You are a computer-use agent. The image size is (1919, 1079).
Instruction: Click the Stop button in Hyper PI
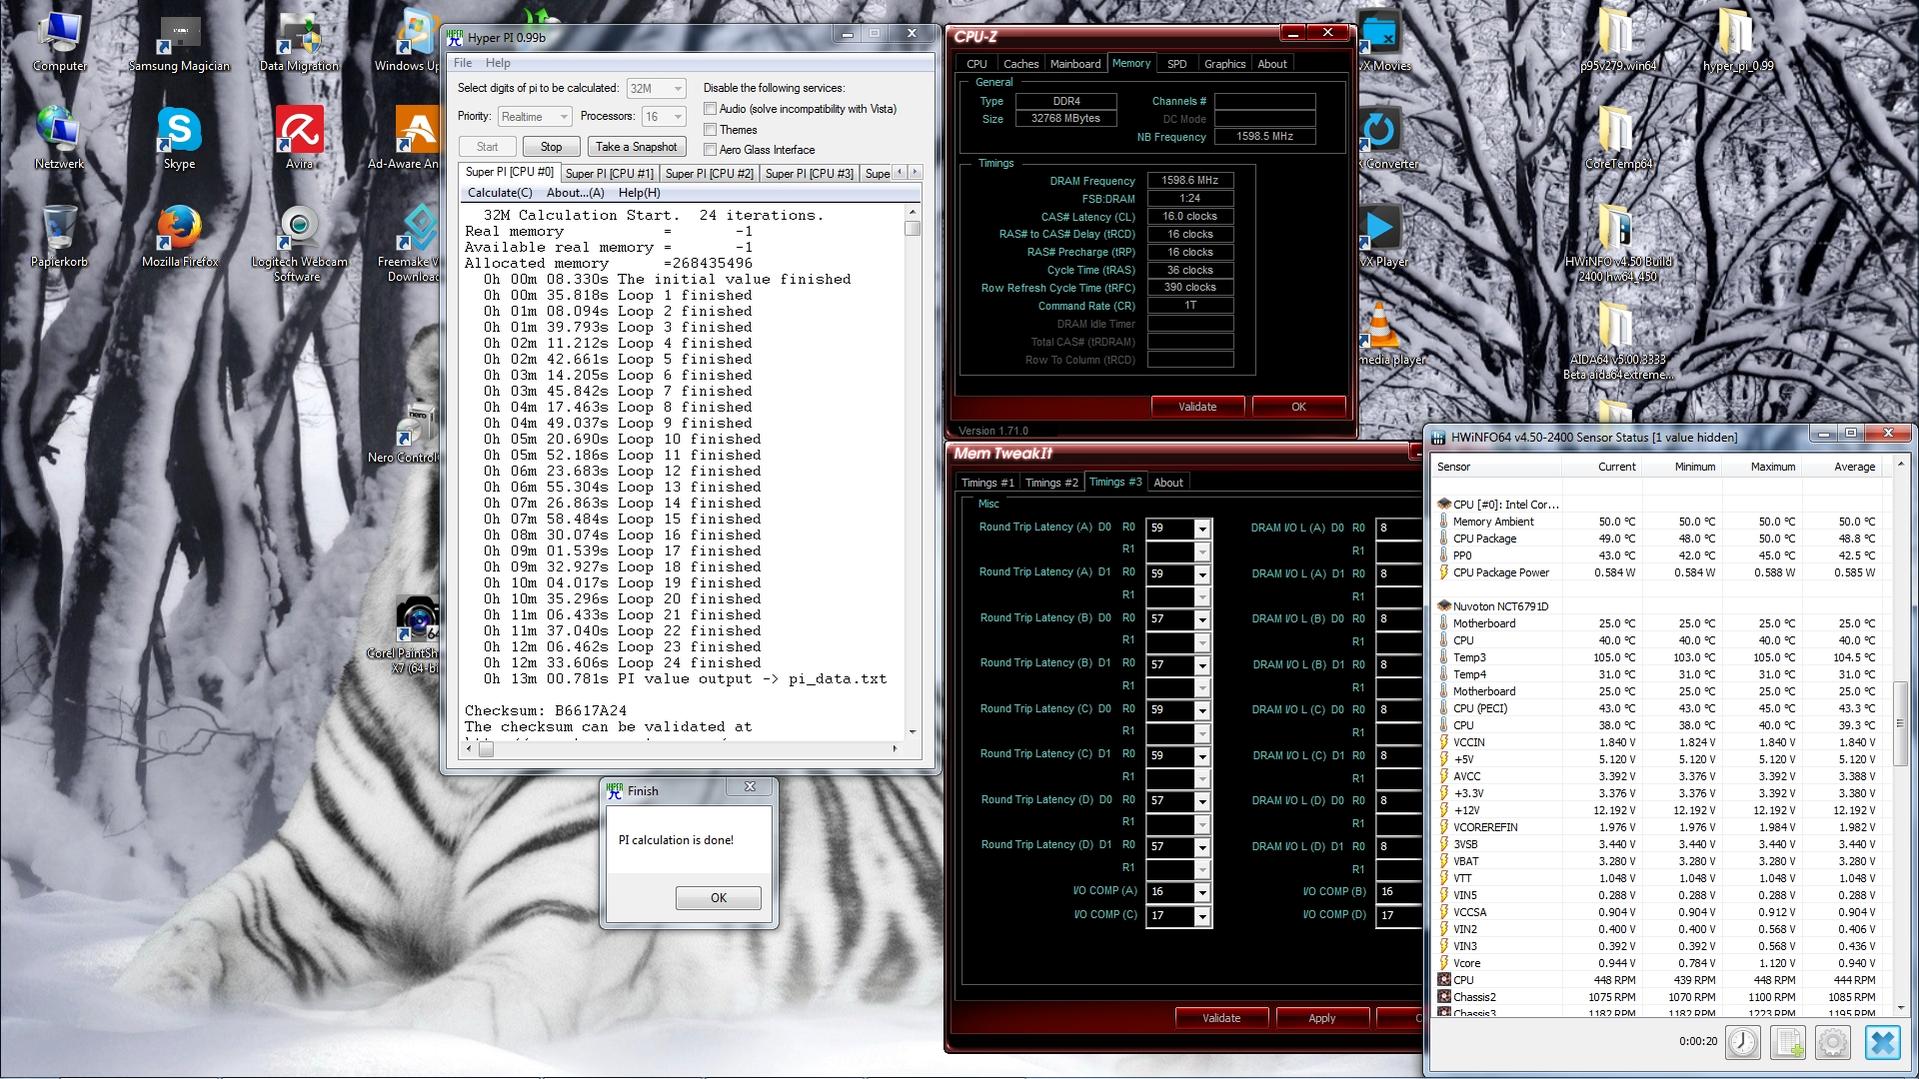click(551, 147)
